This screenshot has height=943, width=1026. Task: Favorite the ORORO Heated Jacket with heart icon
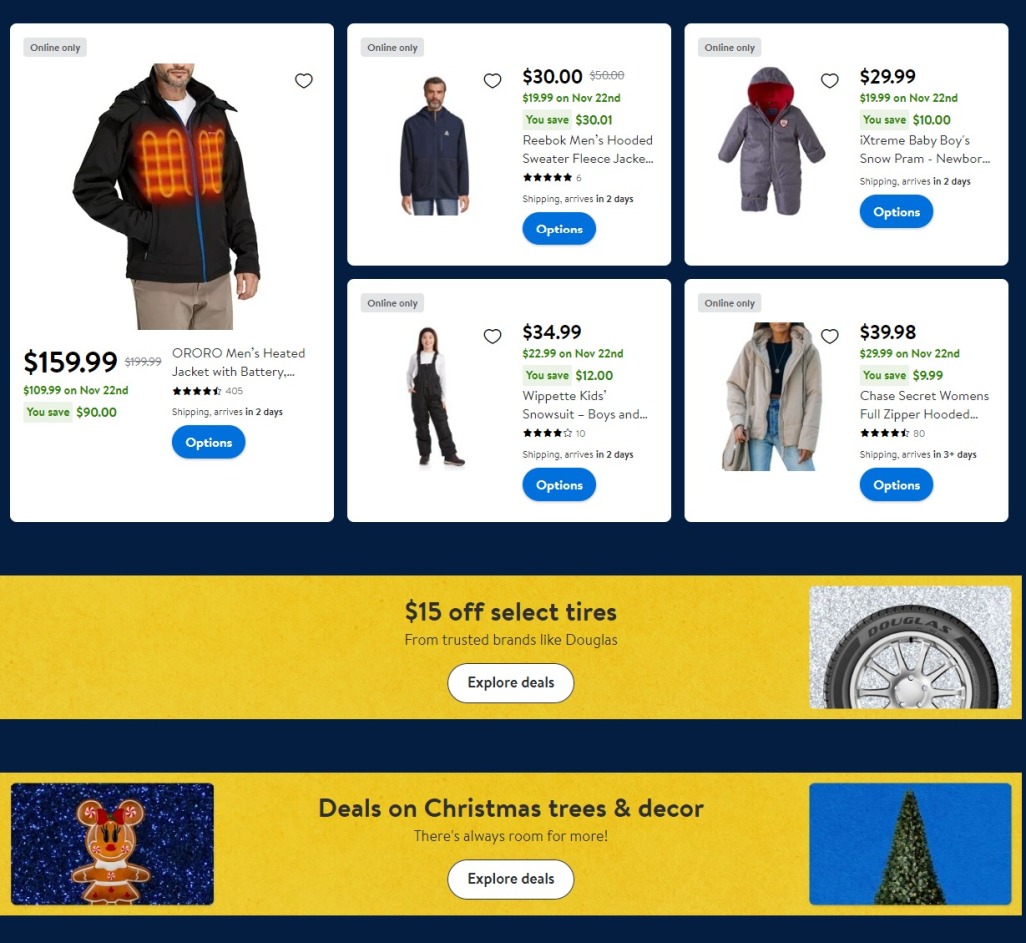tap(304, 80)
